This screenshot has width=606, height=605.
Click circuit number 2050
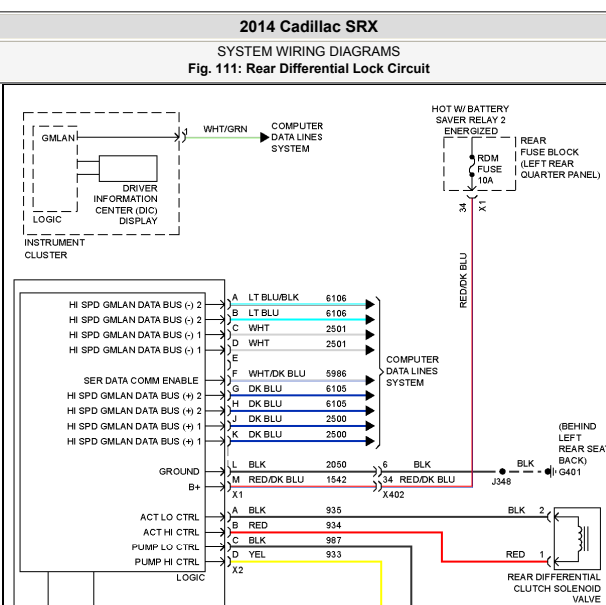[336, 464]
